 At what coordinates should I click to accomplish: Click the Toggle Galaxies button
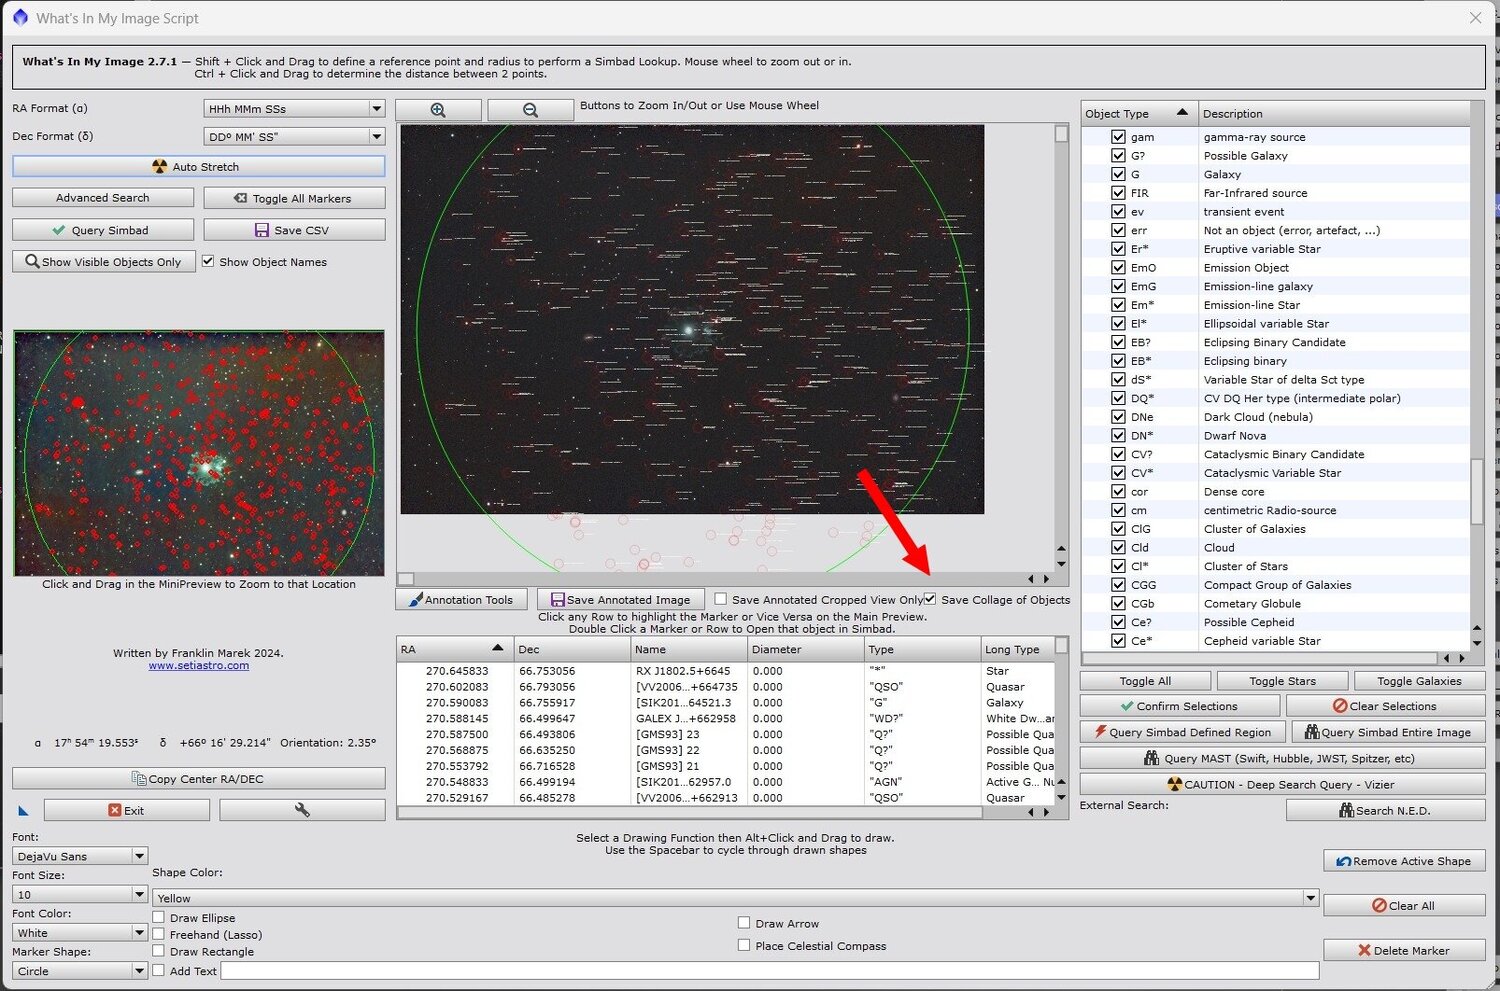coord(1418,681)
